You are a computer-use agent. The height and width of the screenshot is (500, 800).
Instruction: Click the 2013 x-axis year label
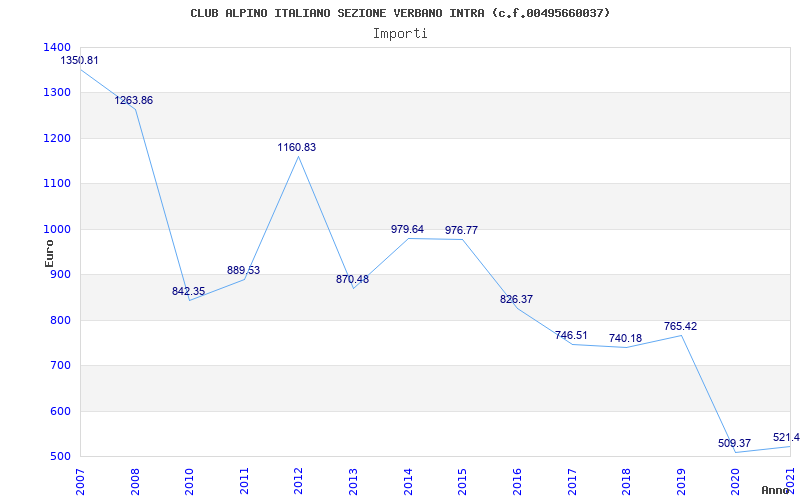[x=353, y=481]
